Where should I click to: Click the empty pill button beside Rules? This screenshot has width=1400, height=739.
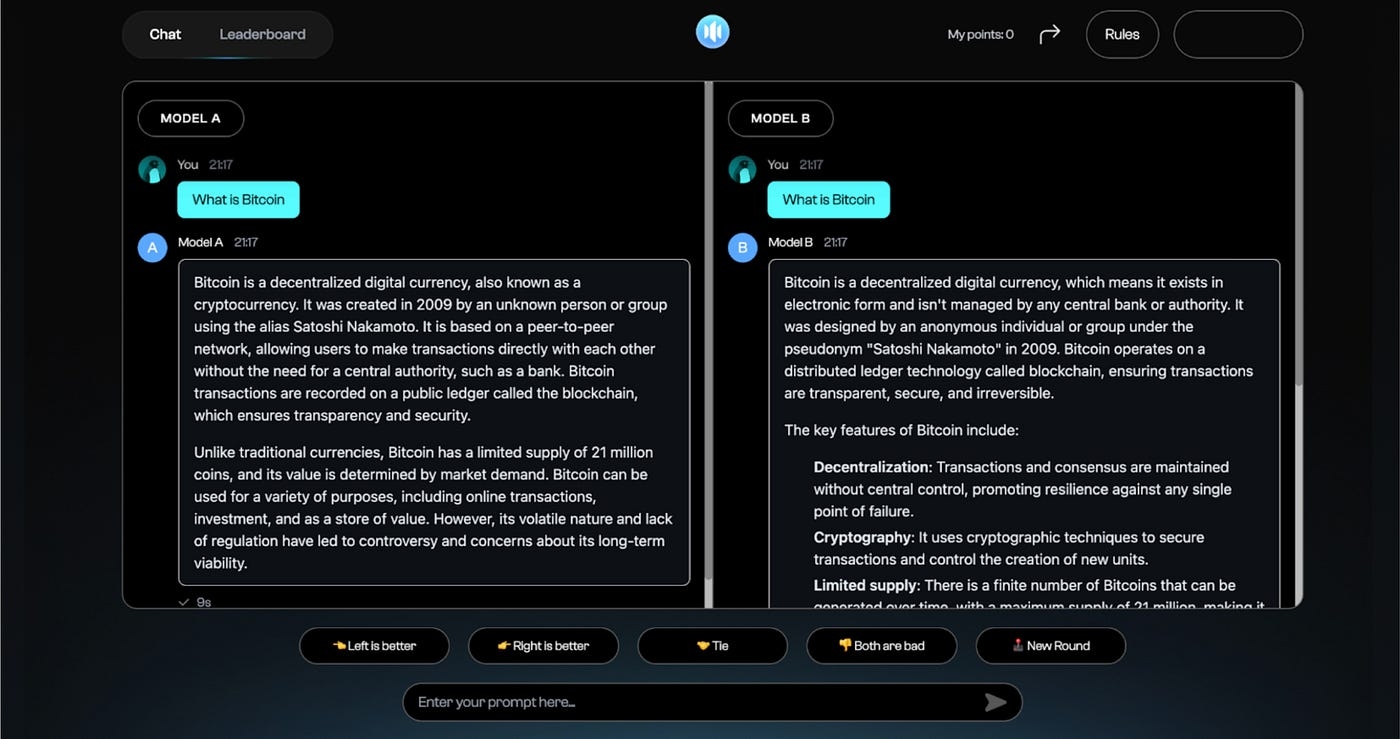(x=1237, y=35)
